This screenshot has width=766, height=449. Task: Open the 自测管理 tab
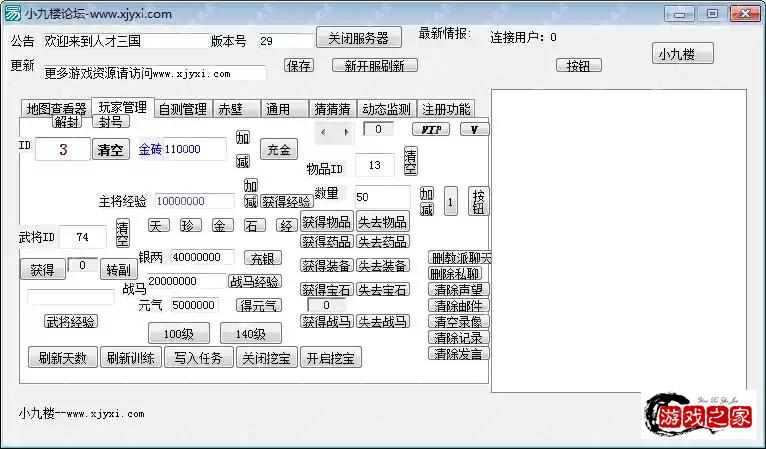point(183,109)
